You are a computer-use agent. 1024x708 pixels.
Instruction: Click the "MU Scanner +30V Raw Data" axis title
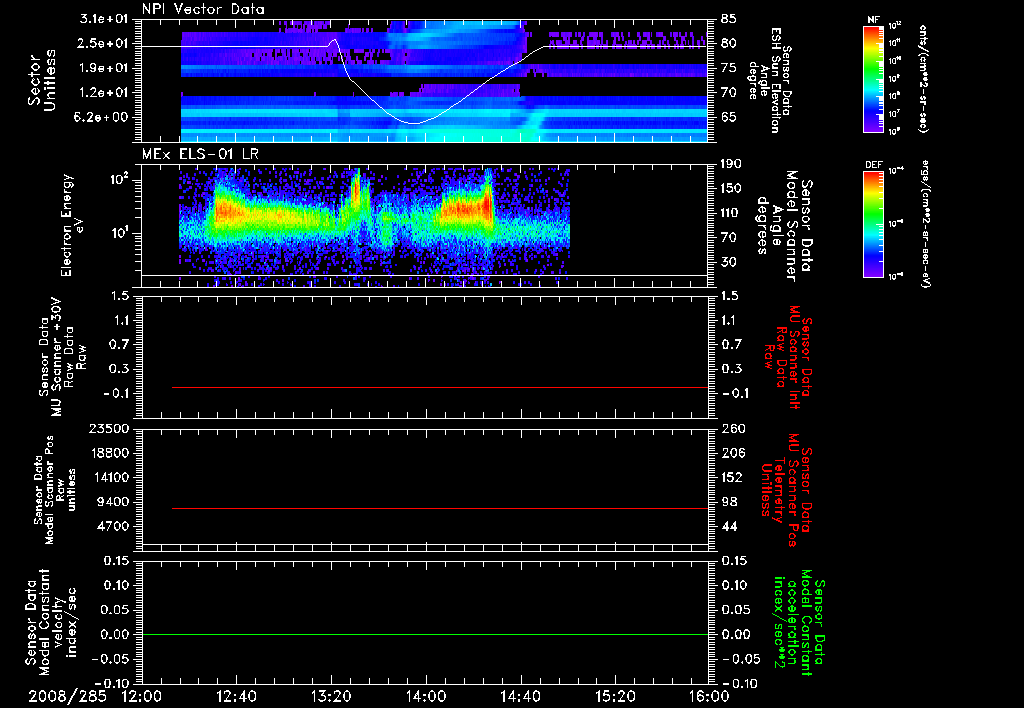coord(61,357)
